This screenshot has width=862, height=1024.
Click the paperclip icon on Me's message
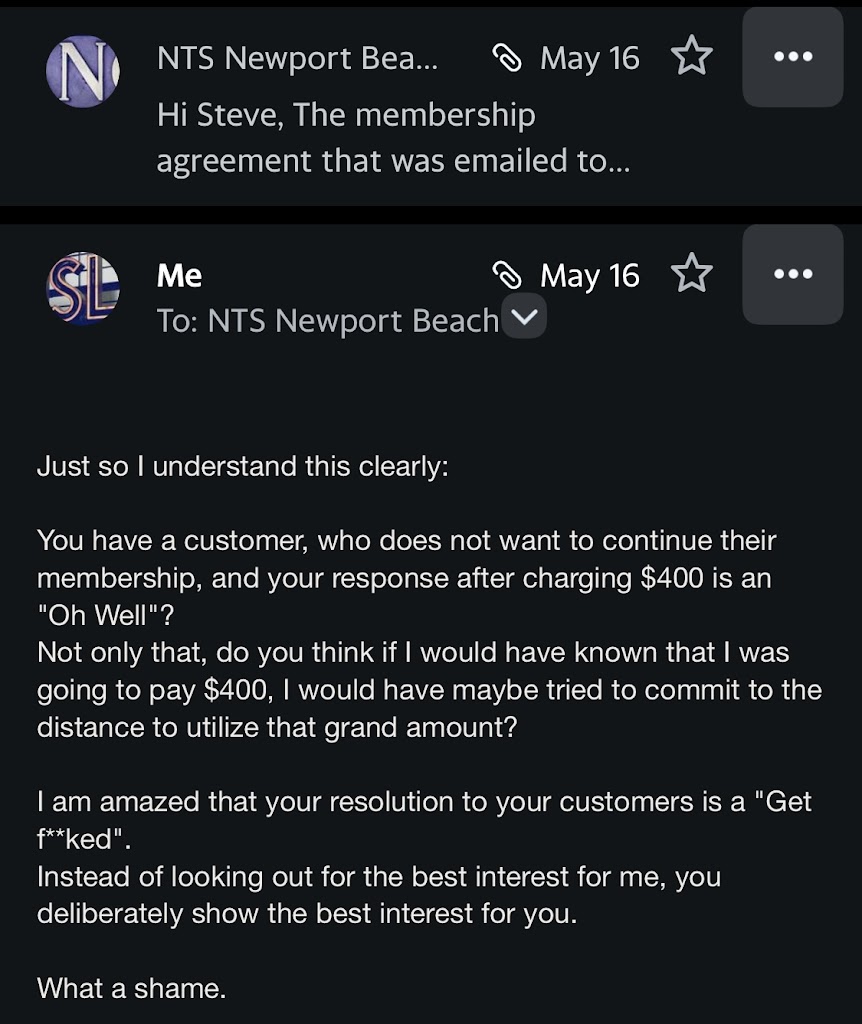point(508,275)
